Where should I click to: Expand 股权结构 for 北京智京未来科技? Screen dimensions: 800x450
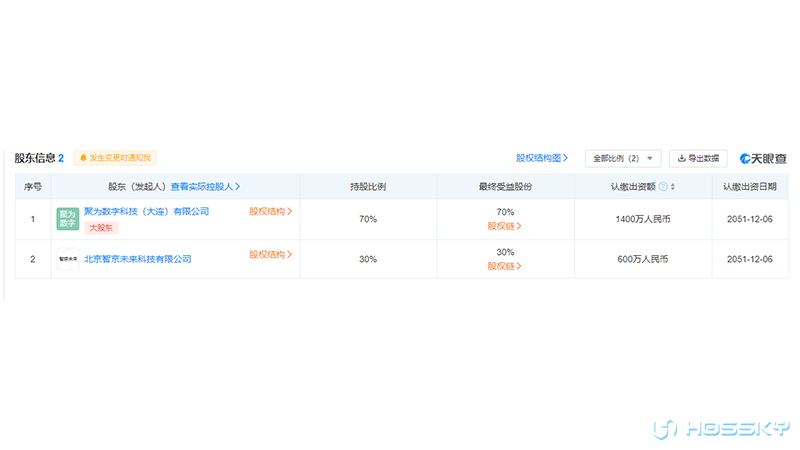click(270, 254)
